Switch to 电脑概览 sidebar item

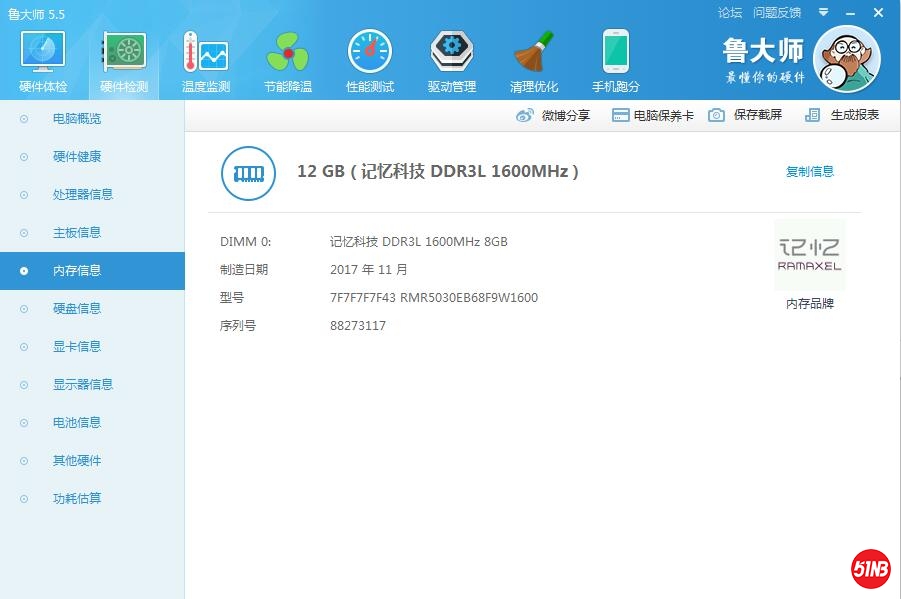pos(77,119)
